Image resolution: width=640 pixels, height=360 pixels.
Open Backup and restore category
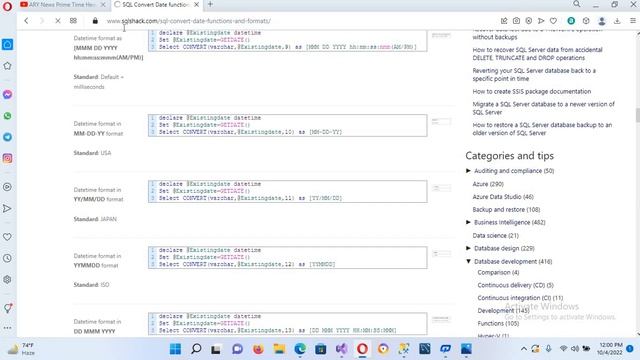click(506, 209)
